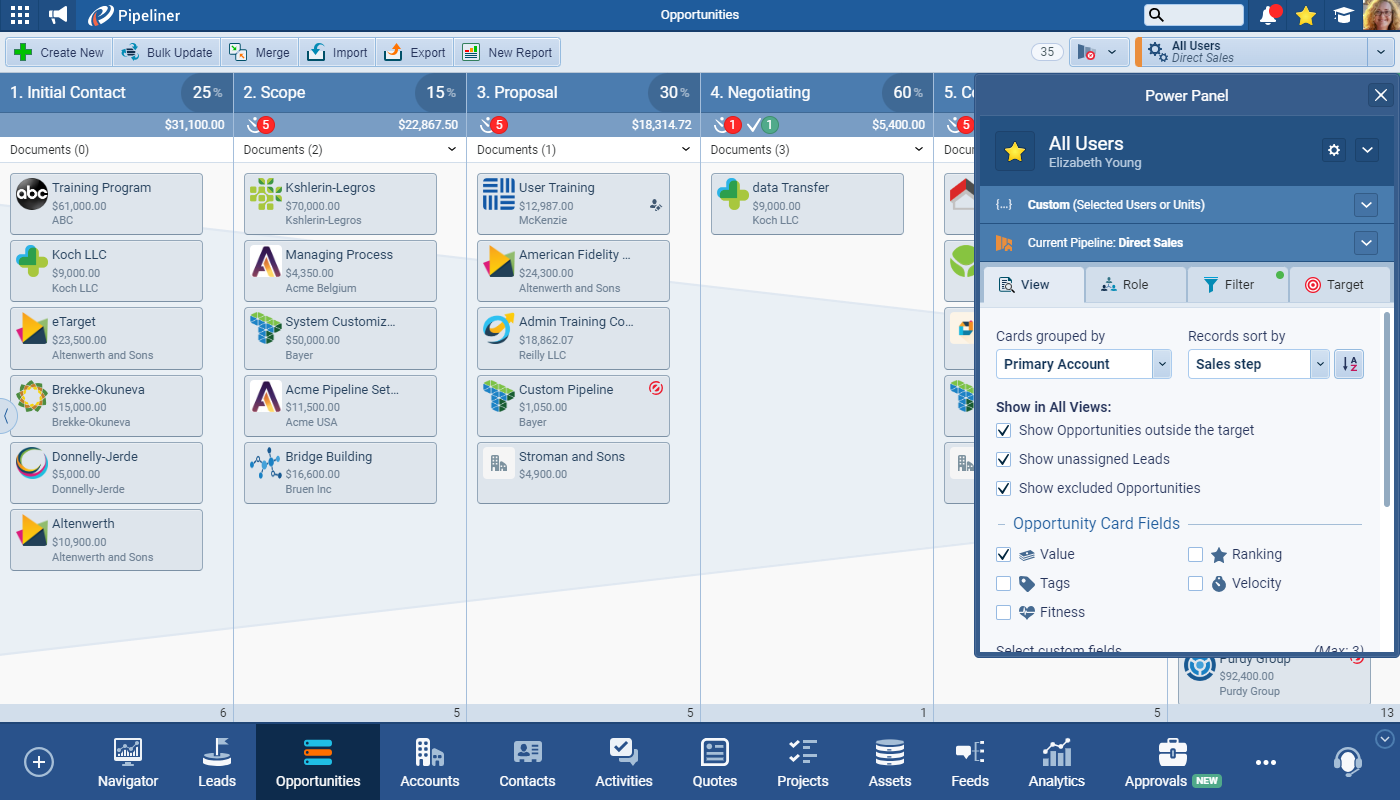Viewport: 1400px width, 800px height.
Task: Enable the Ranking card field checkbox
Action: click(x=1195, y=555)
